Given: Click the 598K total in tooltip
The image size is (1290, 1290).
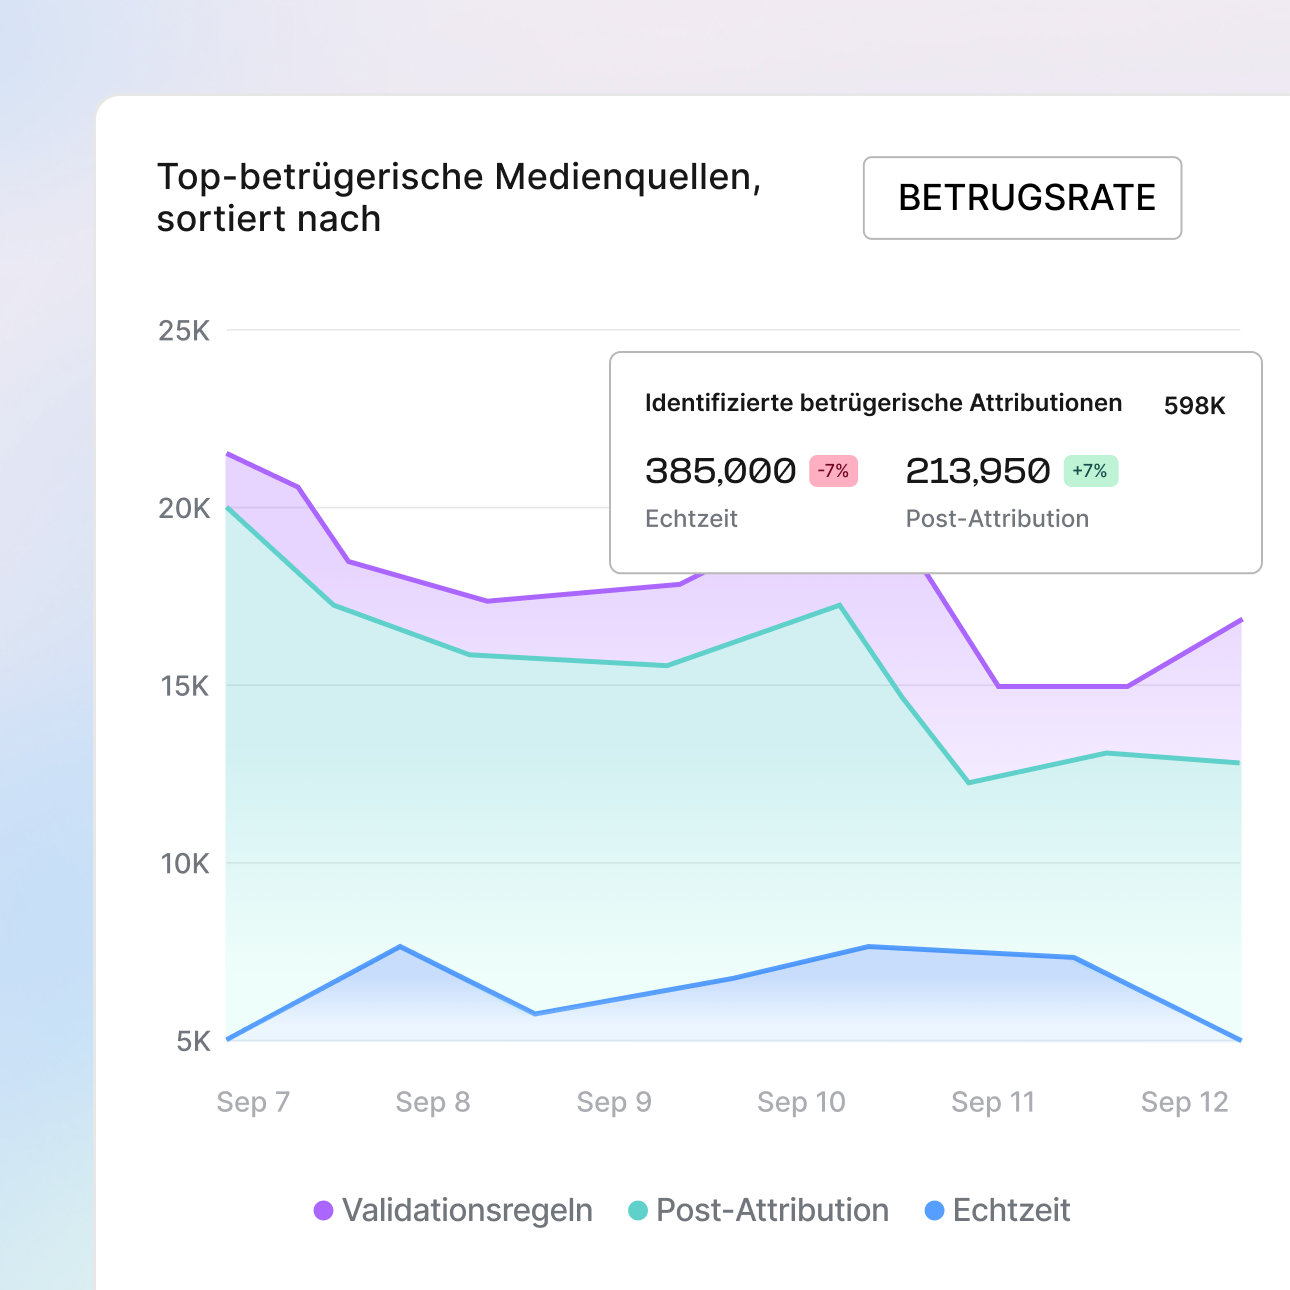Looking at the screenshot, I should (1194, 406).
